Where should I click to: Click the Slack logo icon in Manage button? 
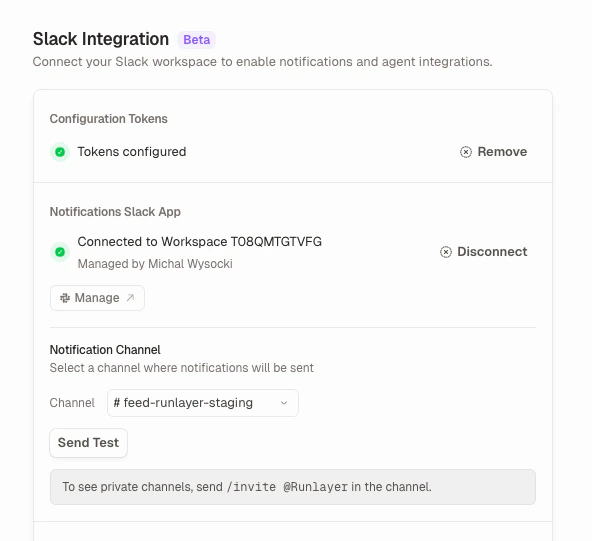65,298
